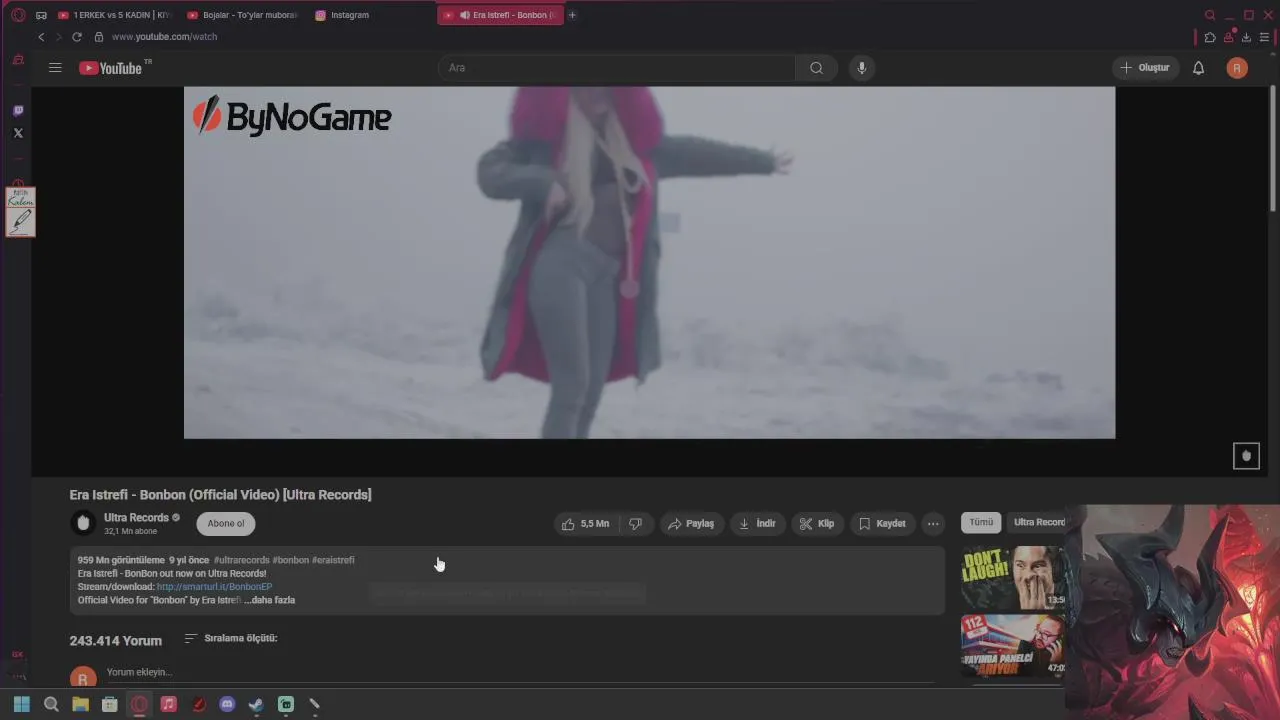
Task: Open Windows taskbar search
Action: 51,705
